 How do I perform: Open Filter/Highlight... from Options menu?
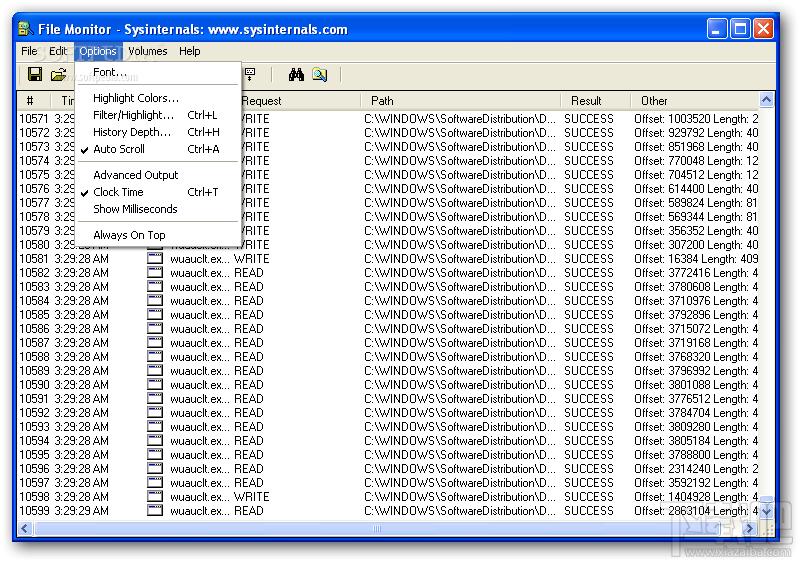tap(158, 115)
